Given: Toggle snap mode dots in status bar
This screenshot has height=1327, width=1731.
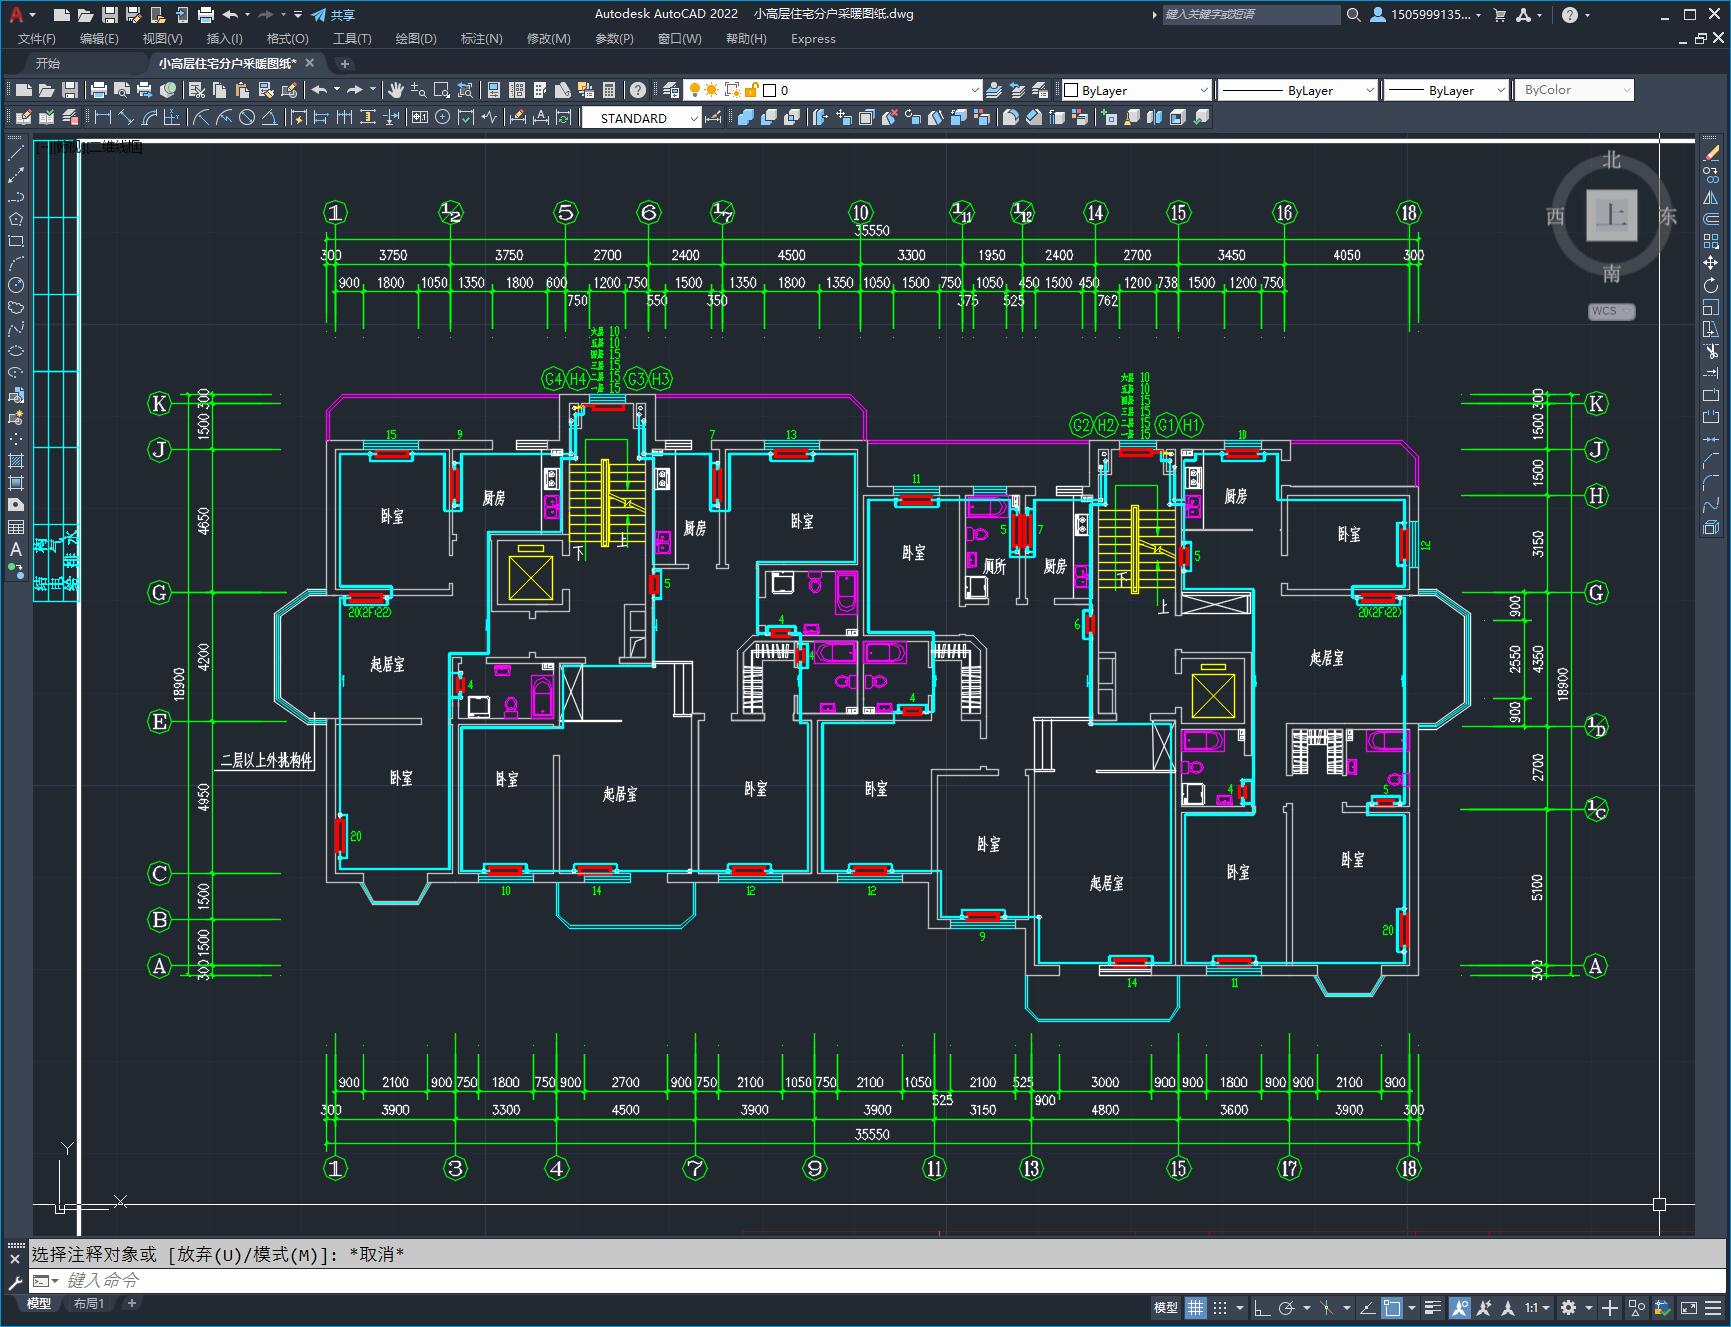Looking at the screenshot, I should [1220, 1307].
